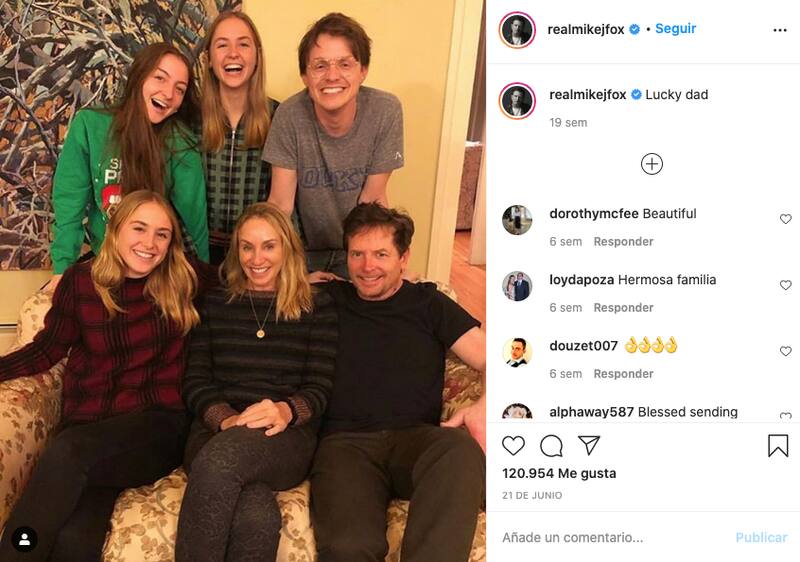Load more comments with plus circle
This screenshot has width=800, height=562.
click(652, 164)
